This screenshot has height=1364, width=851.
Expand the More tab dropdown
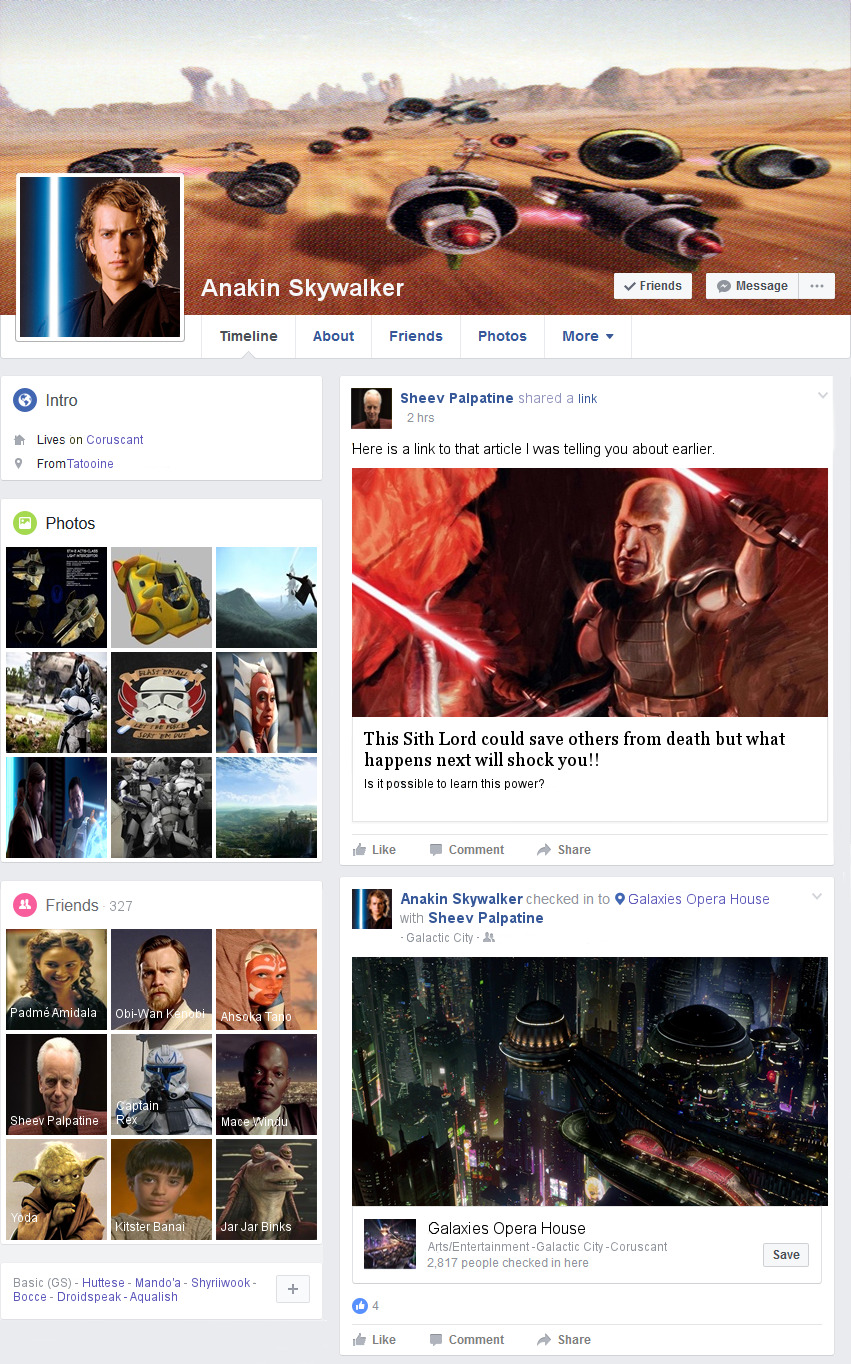click(x=588, y=336)
